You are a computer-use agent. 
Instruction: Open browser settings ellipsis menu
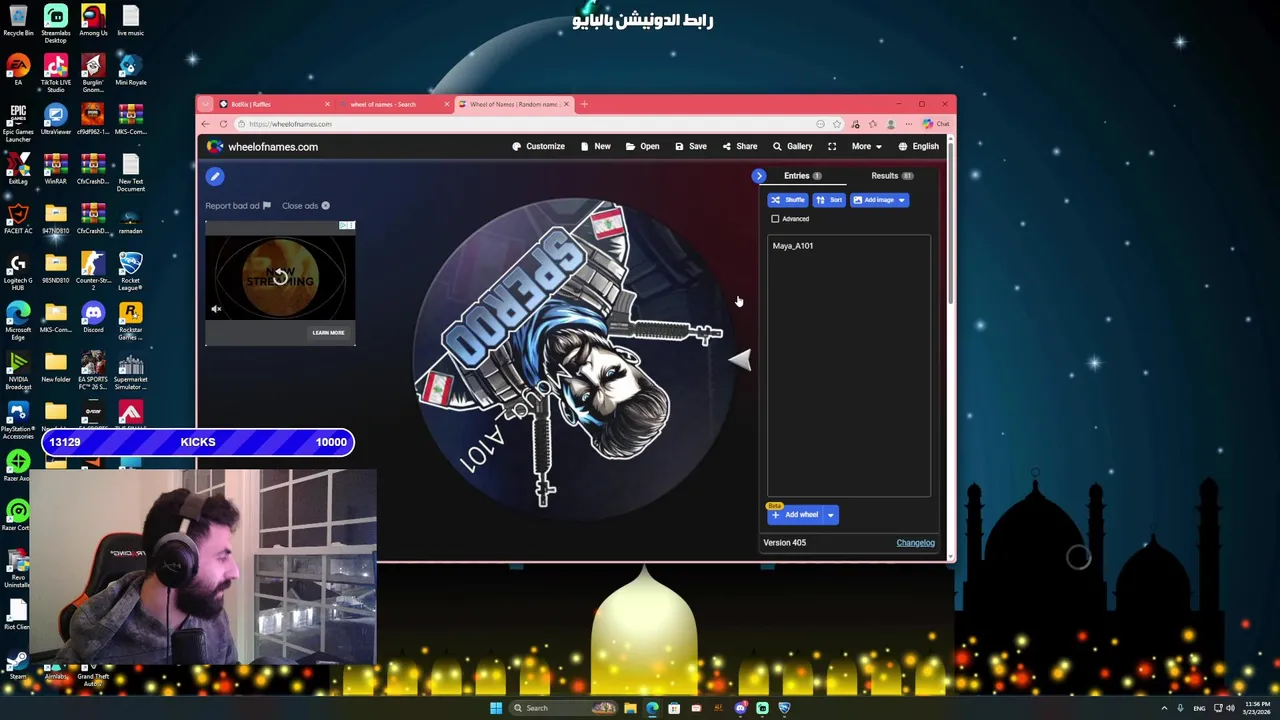click(x=908, y=124)
